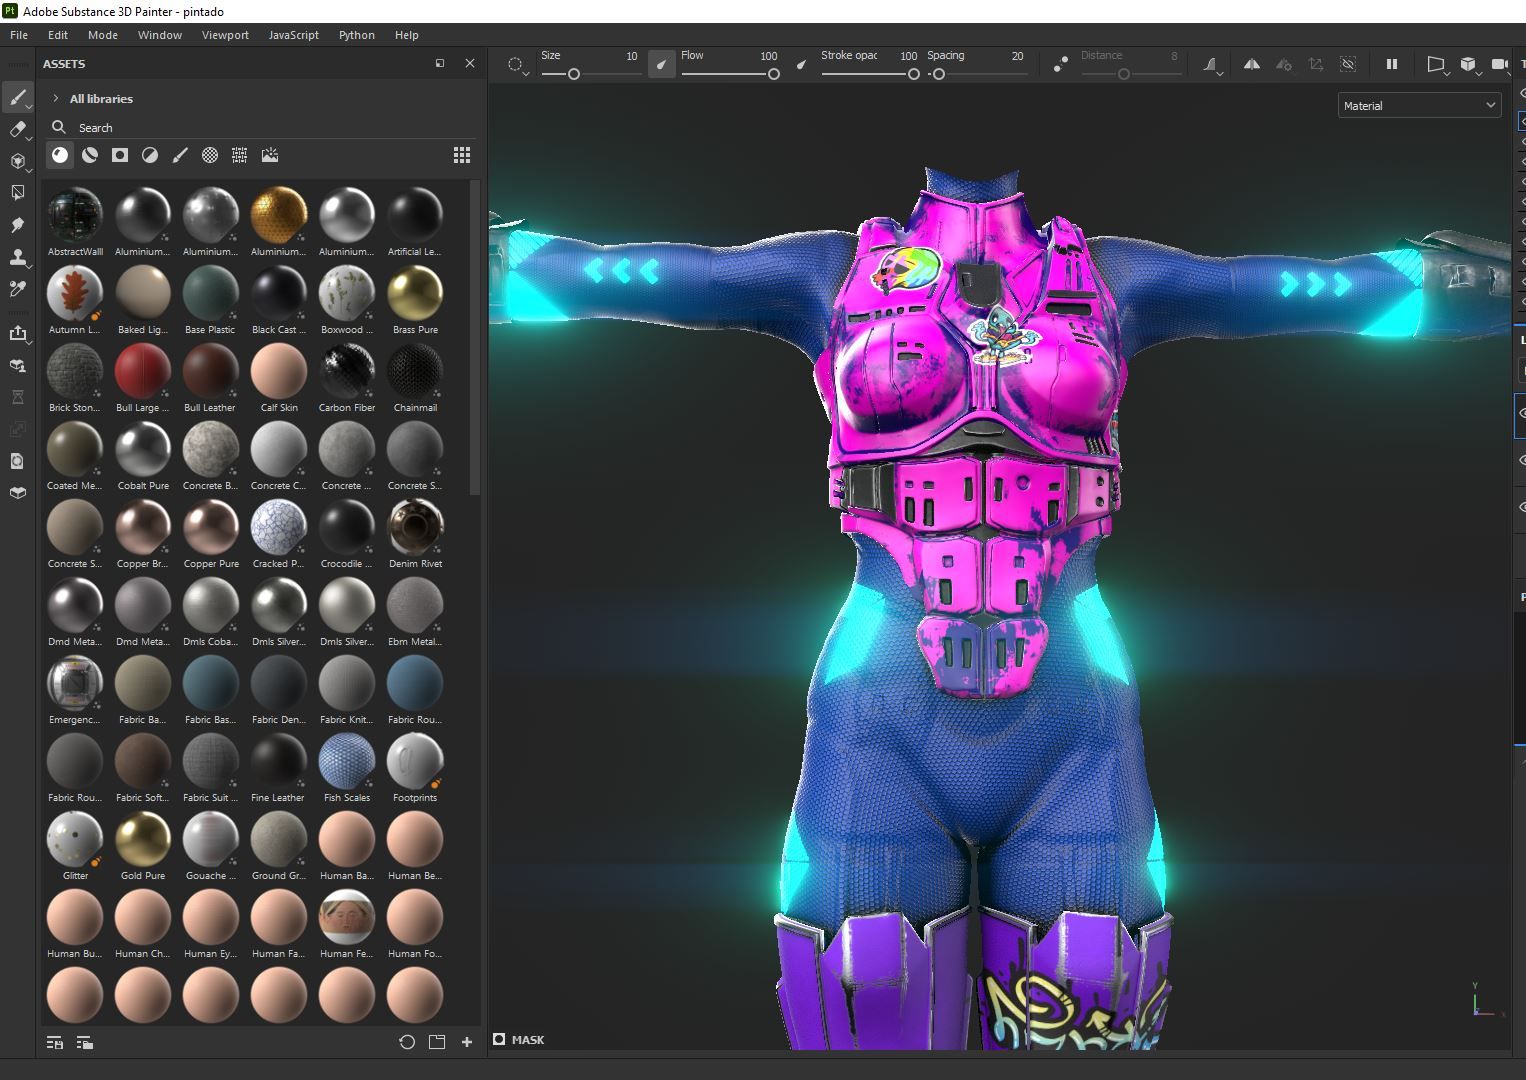Select the Paint brush tool in left toolbar
Screen dimensions: 1526x1080
17,97
